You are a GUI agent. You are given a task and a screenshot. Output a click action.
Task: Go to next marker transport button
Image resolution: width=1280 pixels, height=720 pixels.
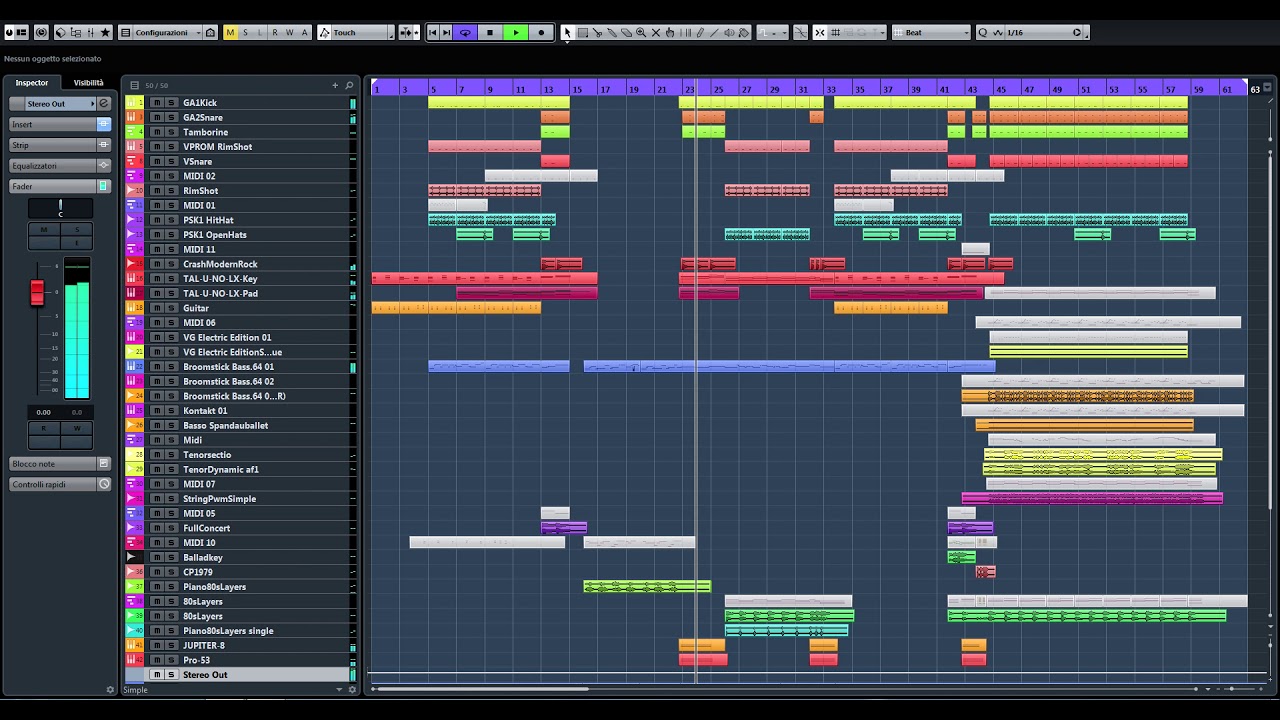click(446, 33)
